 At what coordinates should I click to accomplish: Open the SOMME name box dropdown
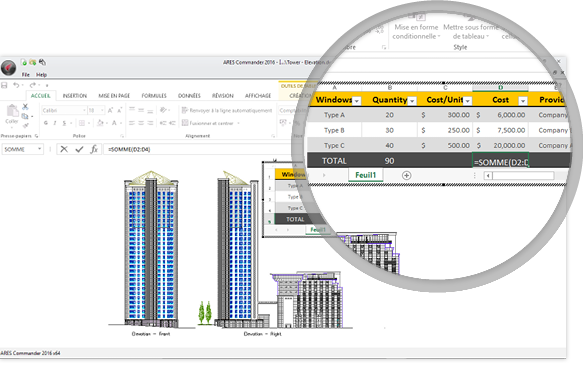pos(39,149)
